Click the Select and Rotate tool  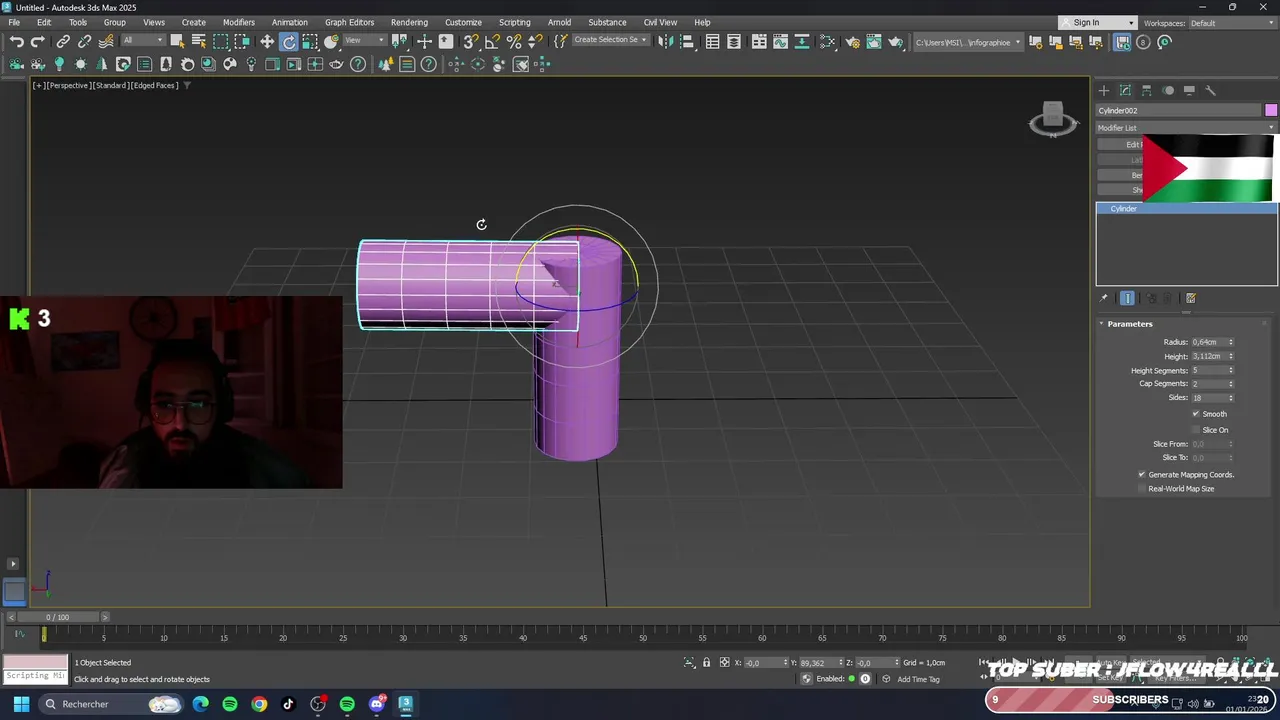tap(289, 41)
